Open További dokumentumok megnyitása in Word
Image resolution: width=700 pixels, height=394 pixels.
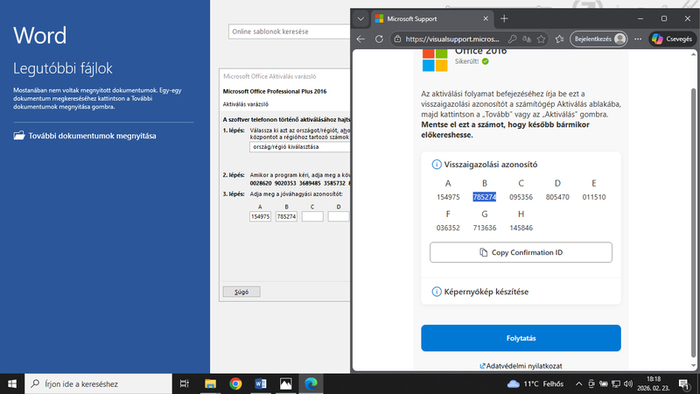85,136
